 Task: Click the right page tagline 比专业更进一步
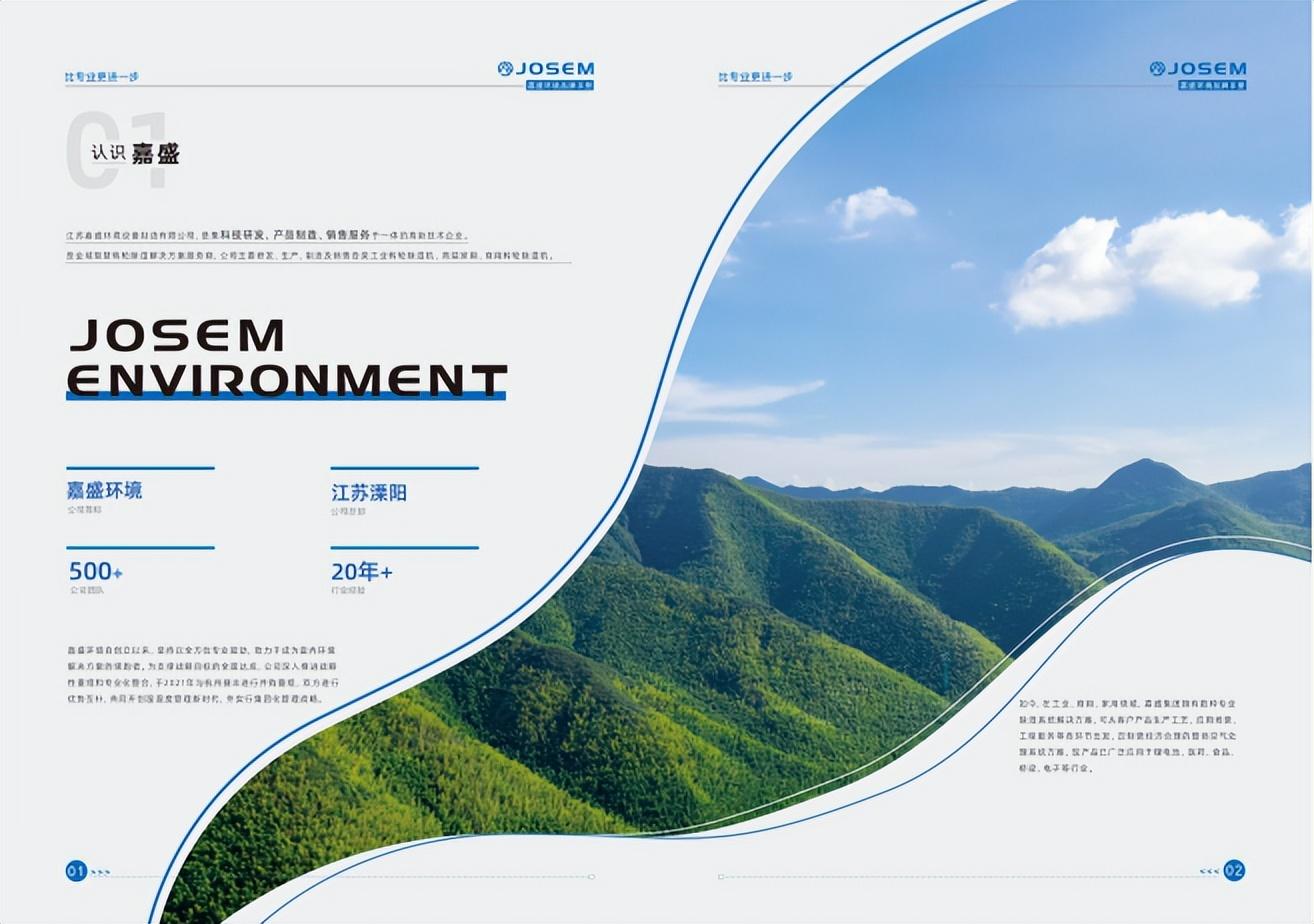coord(755,77)
